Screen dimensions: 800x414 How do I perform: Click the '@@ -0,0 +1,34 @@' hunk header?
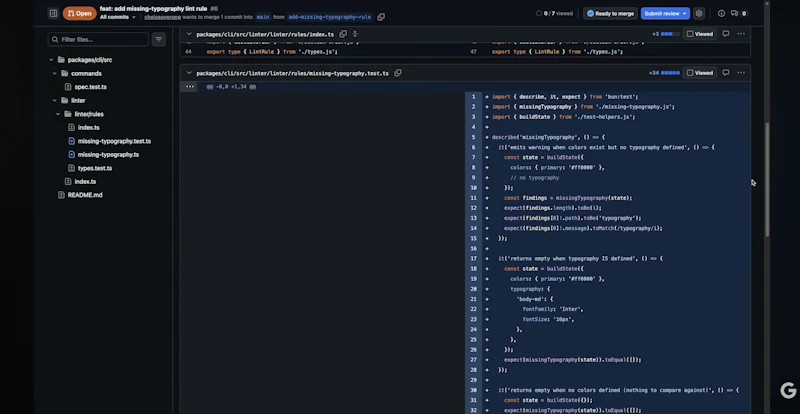[x=231, y=87]
